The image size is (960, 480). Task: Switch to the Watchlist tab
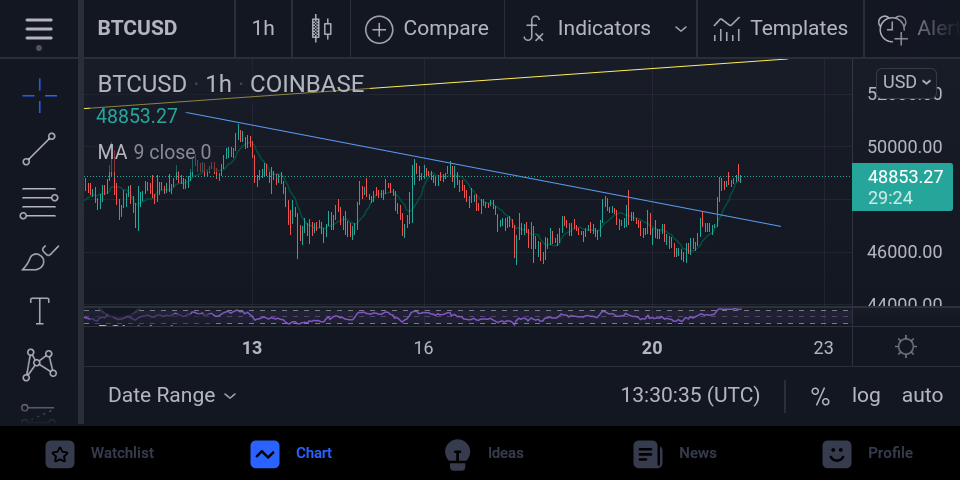pyautogui.click(x=100, y=453)
